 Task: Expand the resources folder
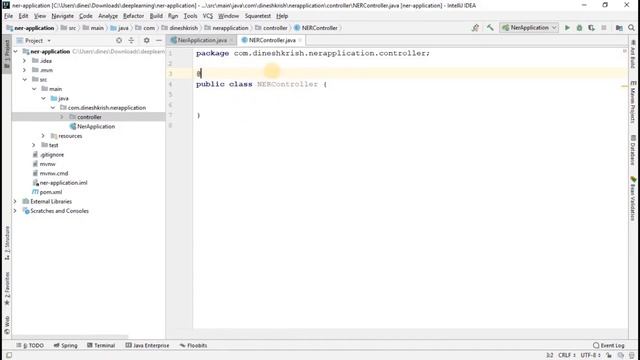(x=43, y=136)
